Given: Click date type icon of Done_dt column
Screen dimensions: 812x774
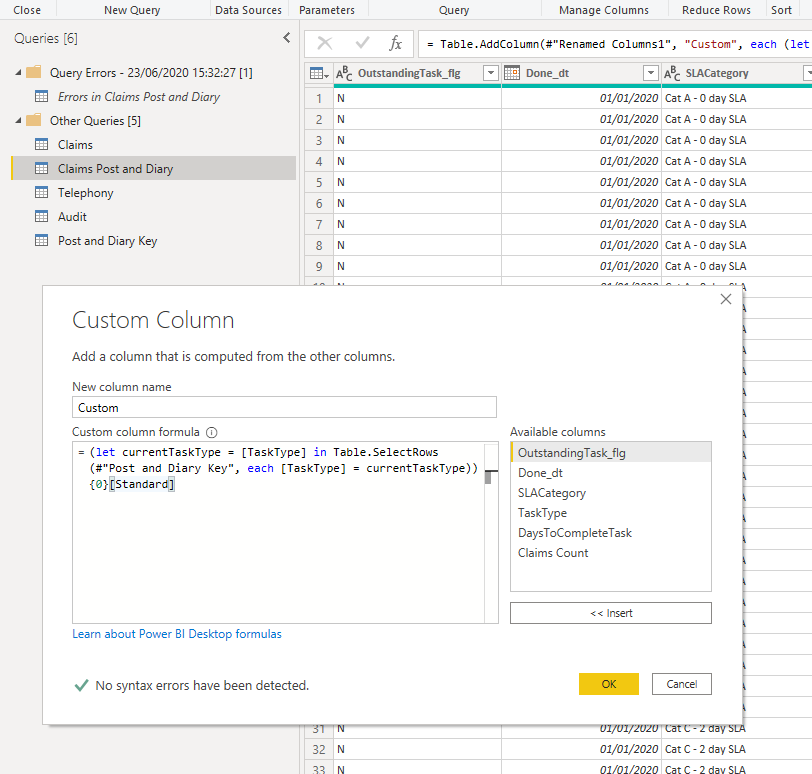Looking at the screenshot, I should pos(512,73).
